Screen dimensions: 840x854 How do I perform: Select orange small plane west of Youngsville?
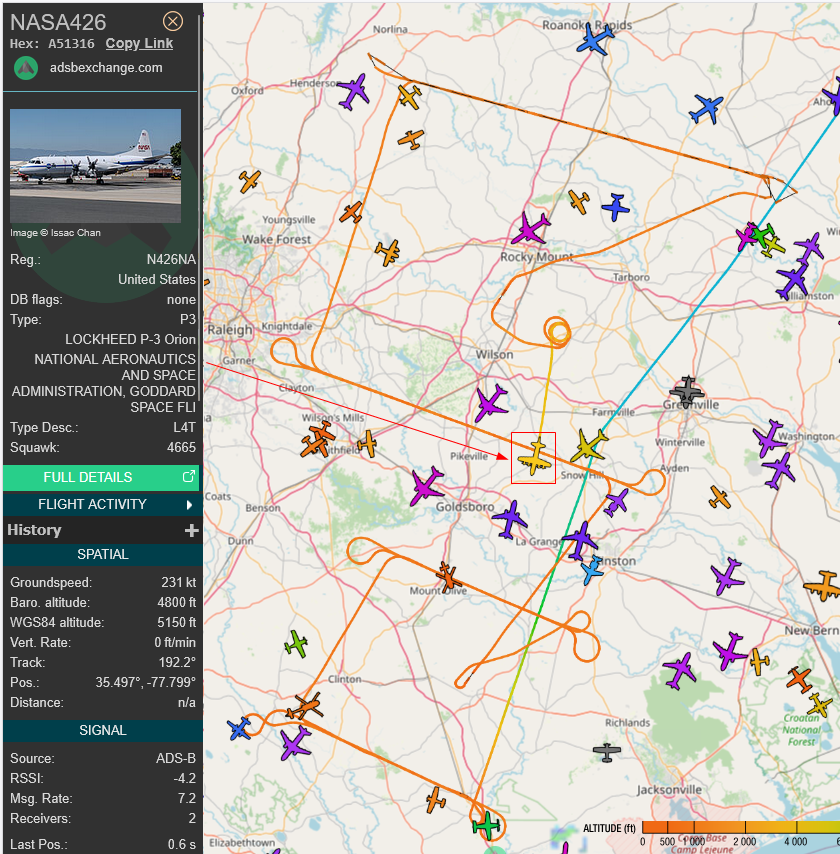[250, 181]
